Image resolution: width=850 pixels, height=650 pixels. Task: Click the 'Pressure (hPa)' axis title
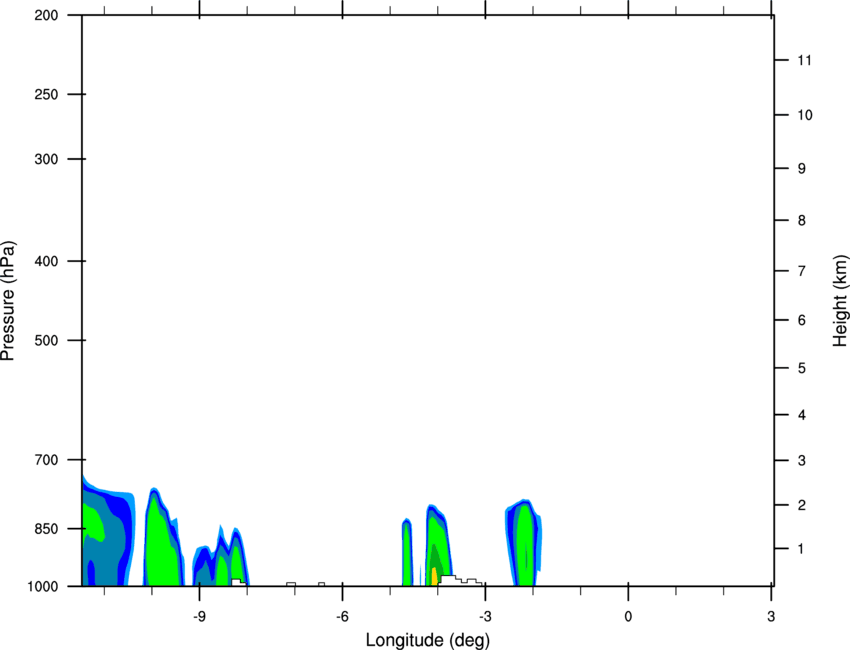(8, 301)
